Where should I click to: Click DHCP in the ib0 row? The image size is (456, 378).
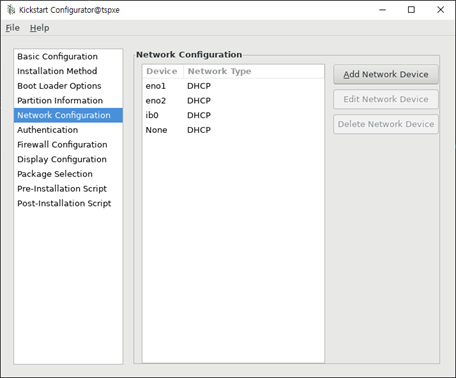(x=199, y=115)
